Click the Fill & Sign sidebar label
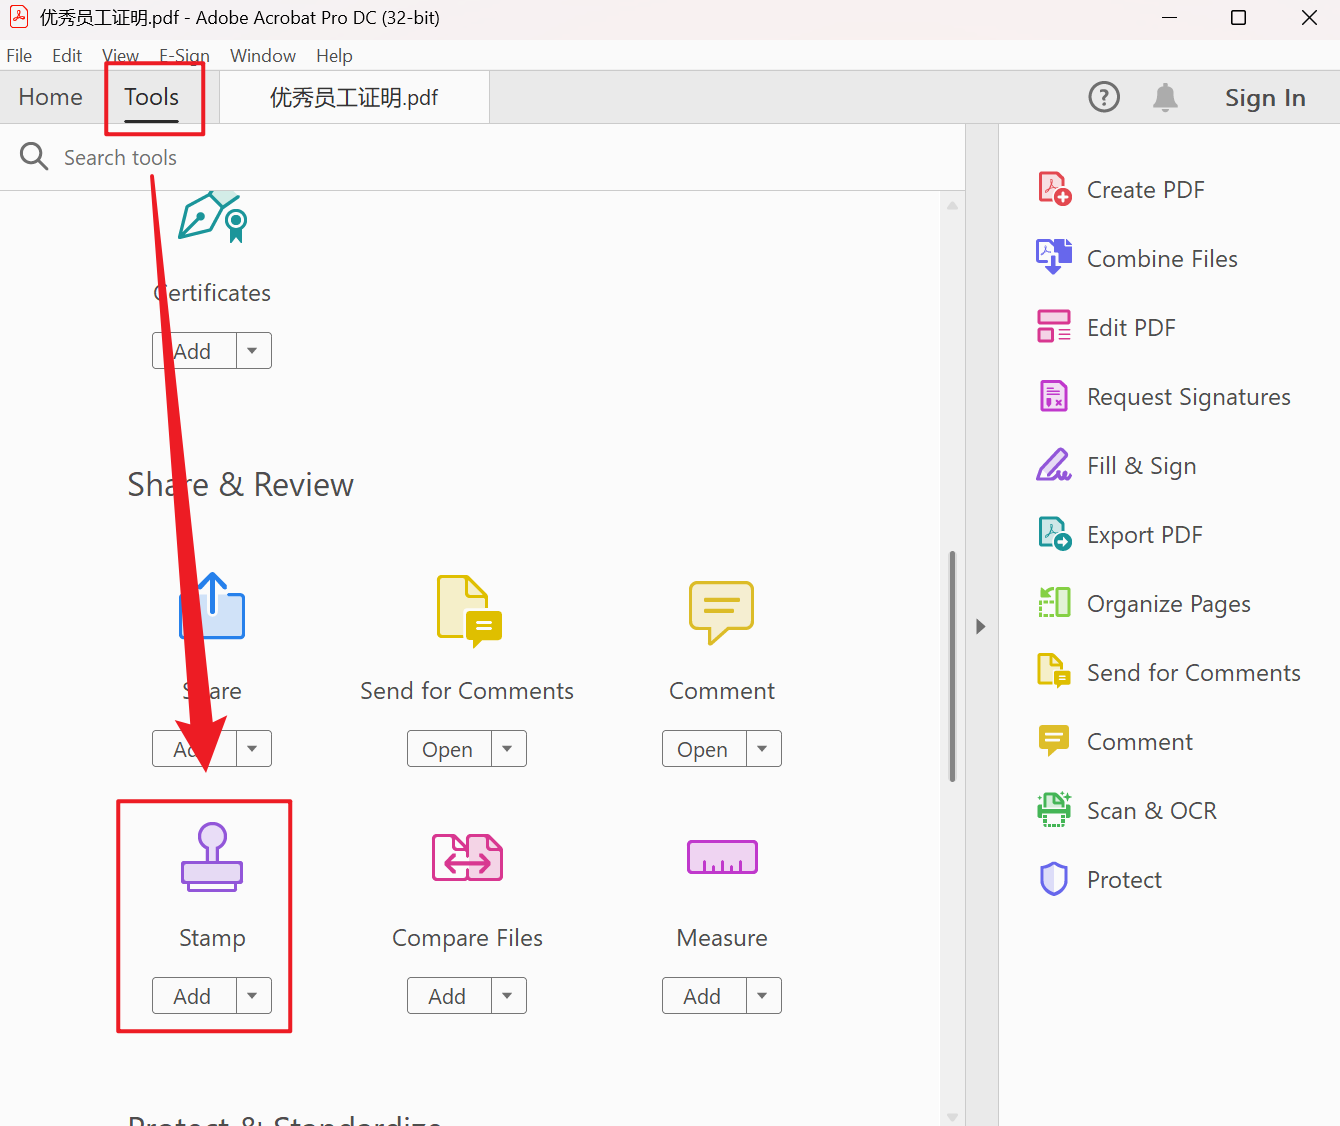The image size is (1340, 1126). (x=1141, y=466)
